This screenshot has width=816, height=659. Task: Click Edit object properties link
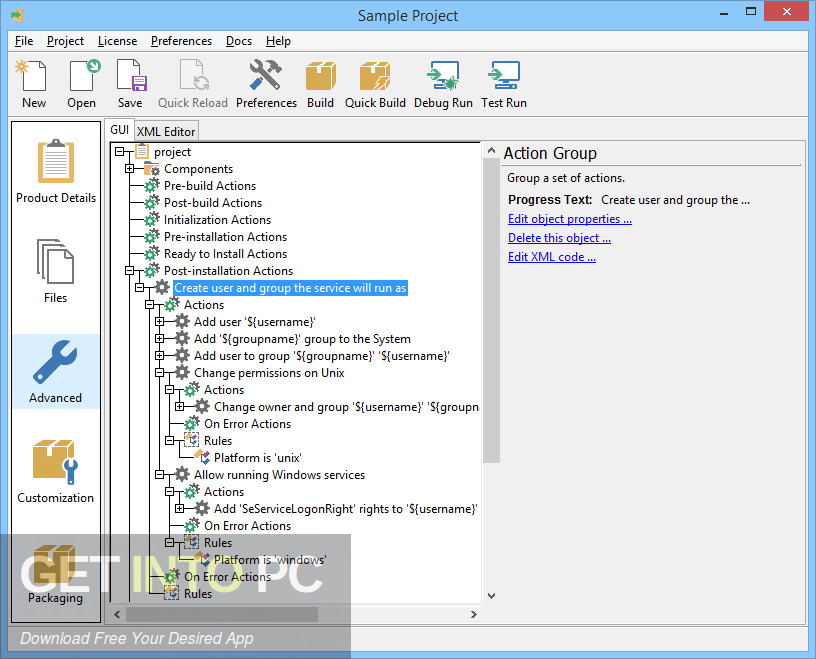point(570,219)
